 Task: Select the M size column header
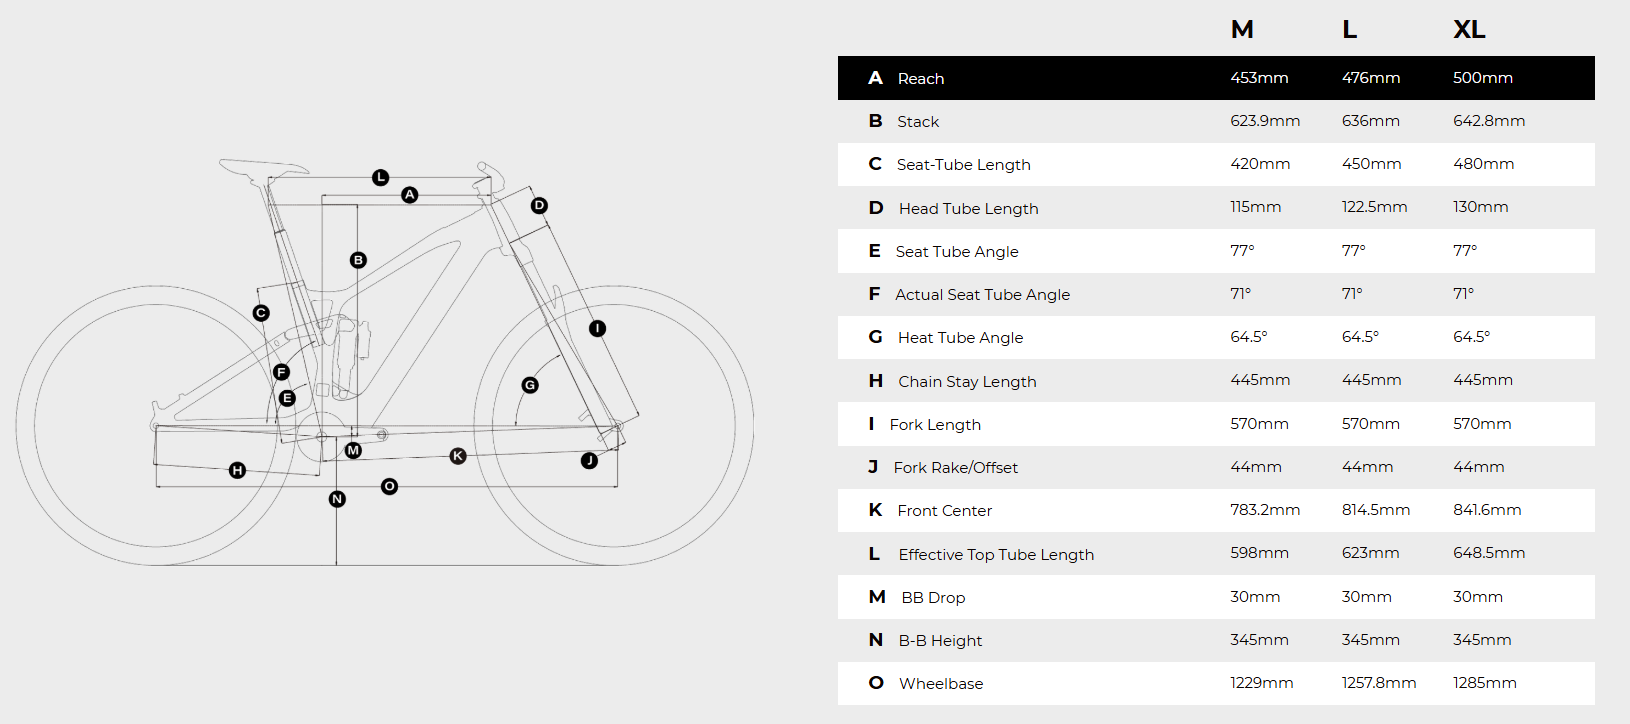click(x=1242, y=30)
